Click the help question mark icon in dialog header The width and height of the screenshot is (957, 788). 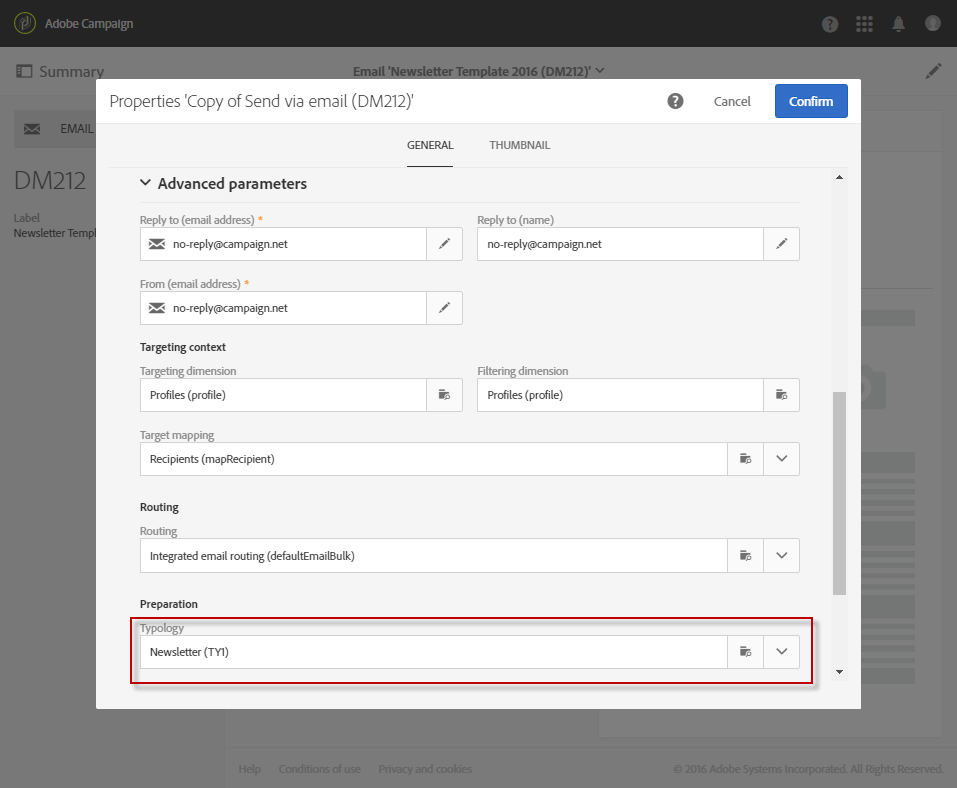(x=676, y=101)
